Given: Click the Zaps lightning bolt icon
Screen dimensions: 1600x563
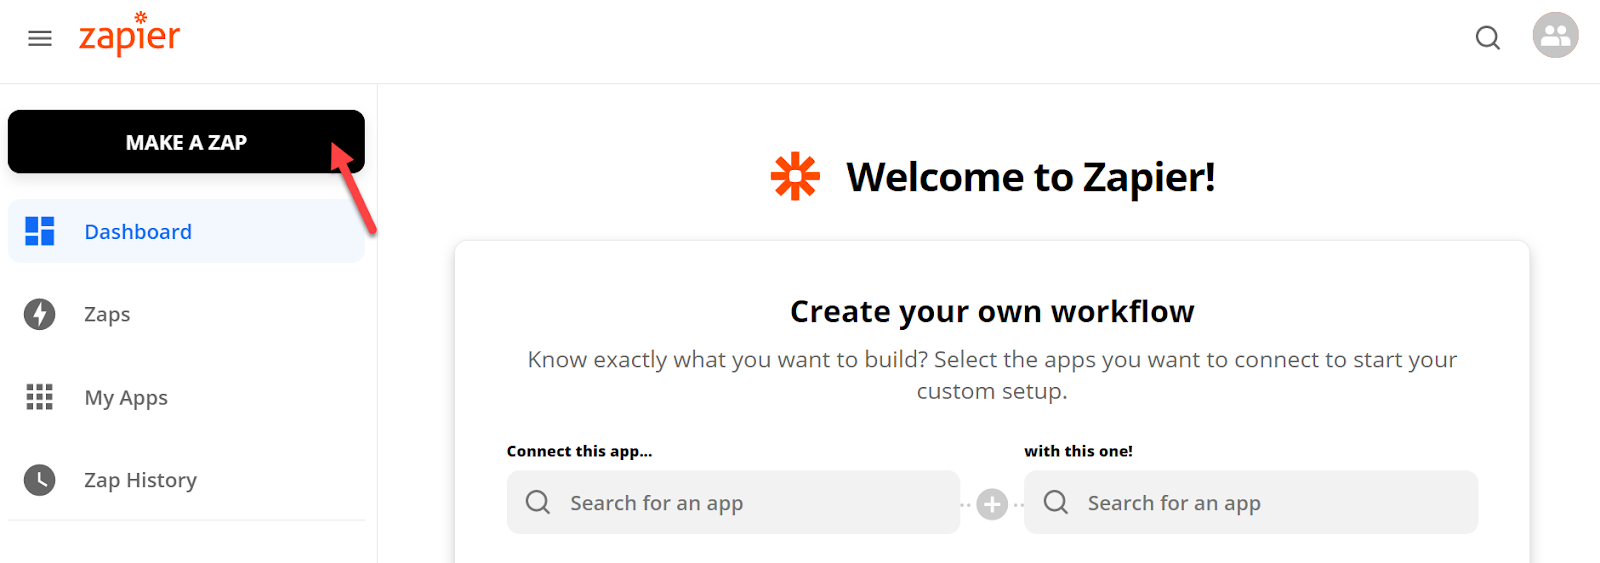Looking at the screenshot, I should click(40, 314).
